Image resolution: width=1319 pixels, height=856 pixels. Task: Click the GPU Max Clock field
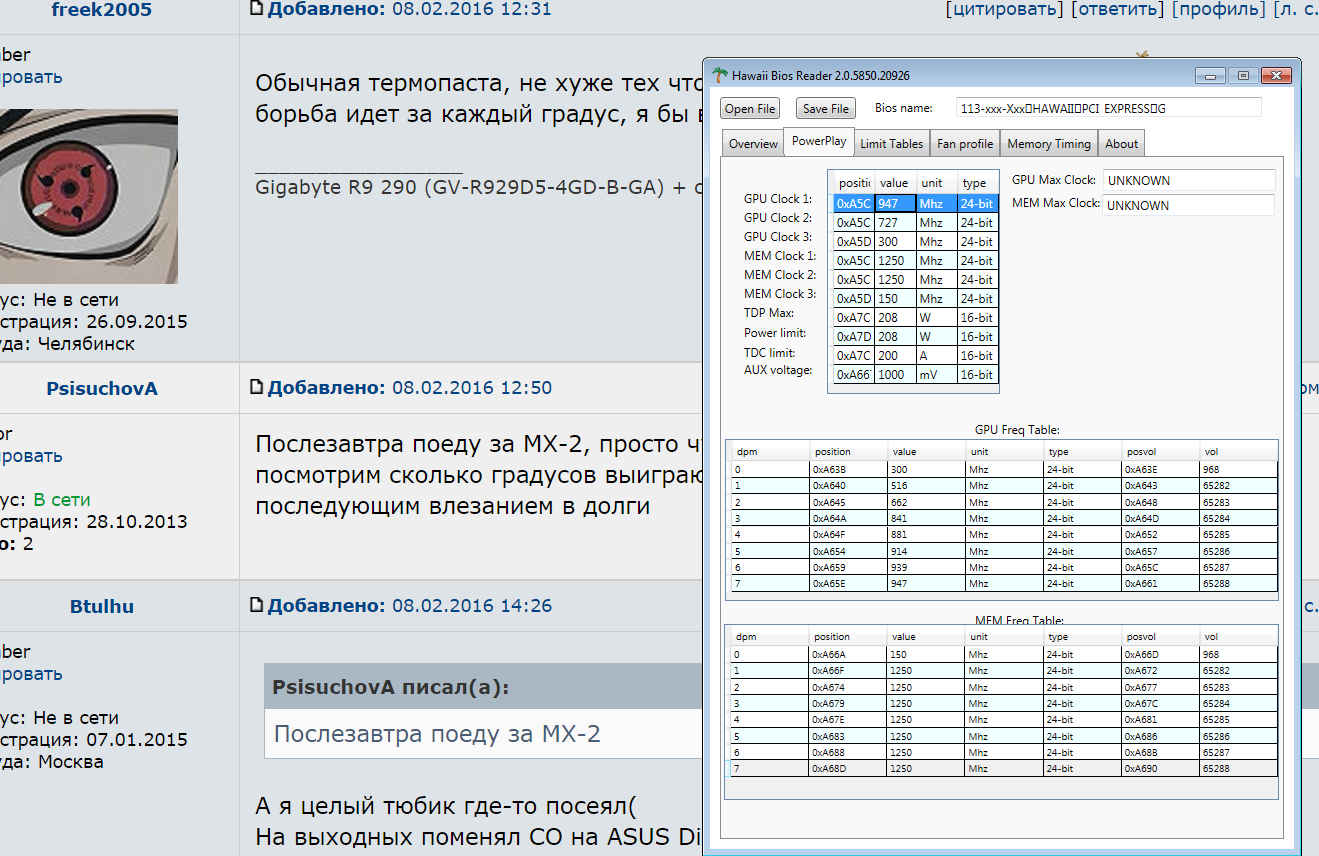1188,180
